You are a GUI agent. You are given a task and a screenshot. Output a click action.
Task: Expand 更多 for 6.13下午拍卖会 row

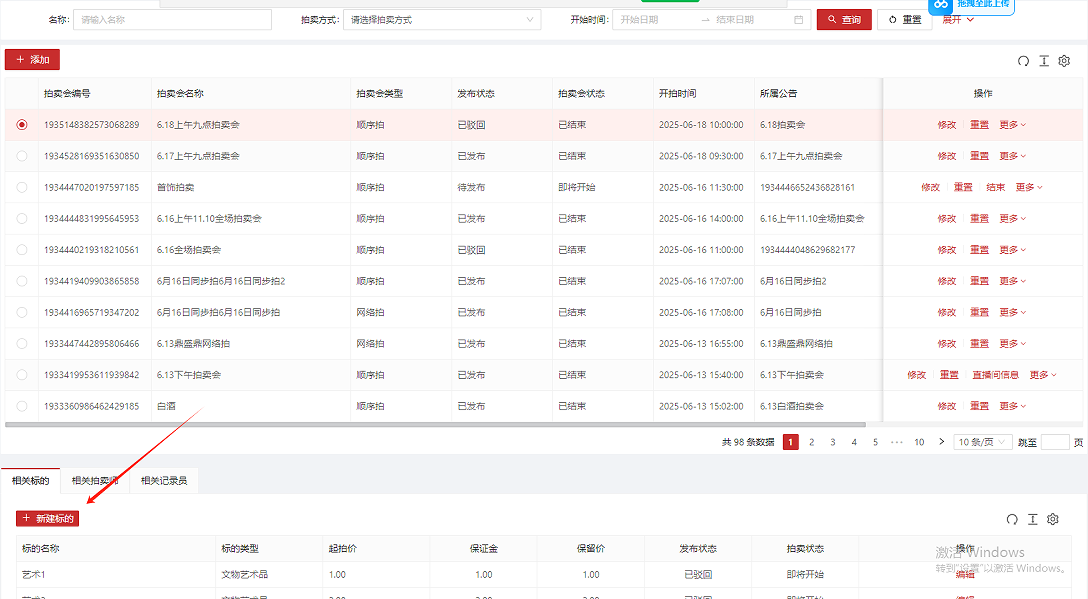(1043, 375)
